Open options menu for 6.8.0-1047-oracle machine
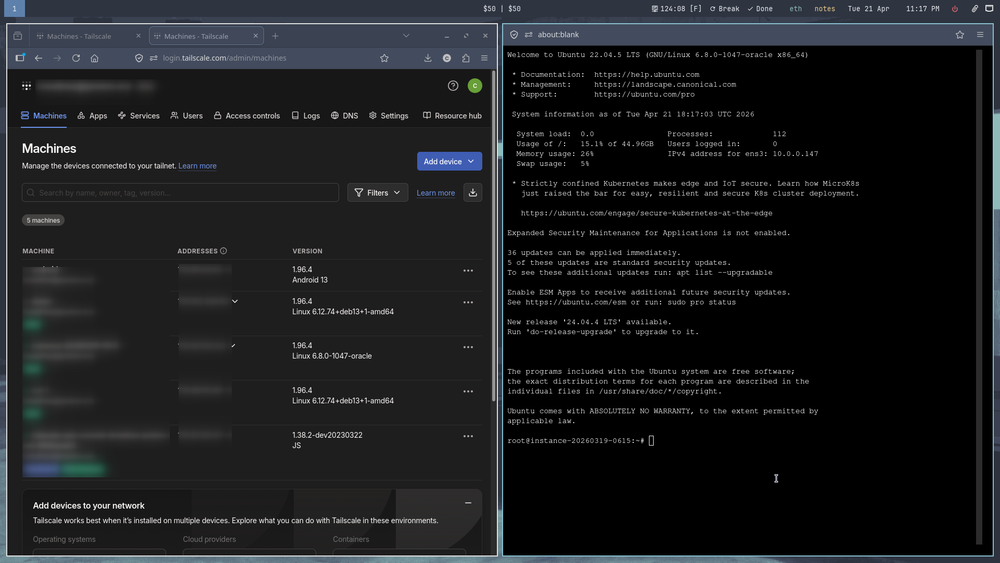Image resolution: width=1000 pixels, height=563 pixels. [x=468, y=347]
